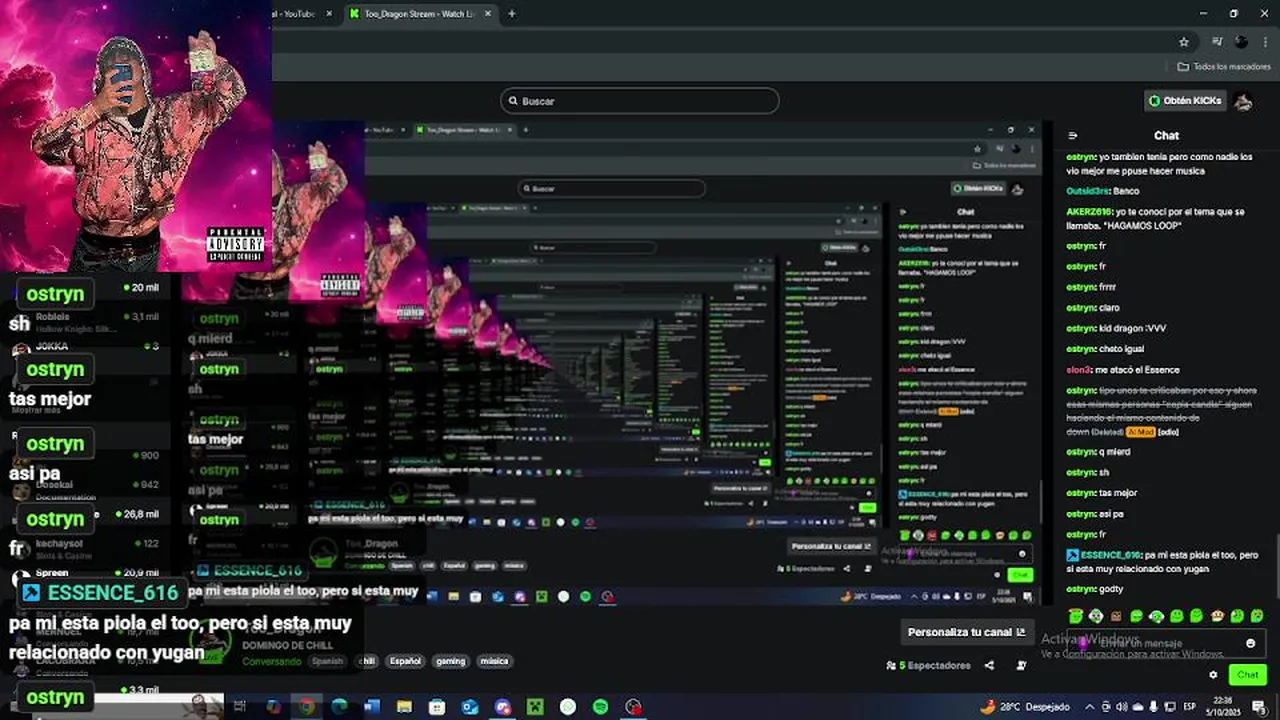Open the Chrome profile avatar

[x=1241, y=42]
